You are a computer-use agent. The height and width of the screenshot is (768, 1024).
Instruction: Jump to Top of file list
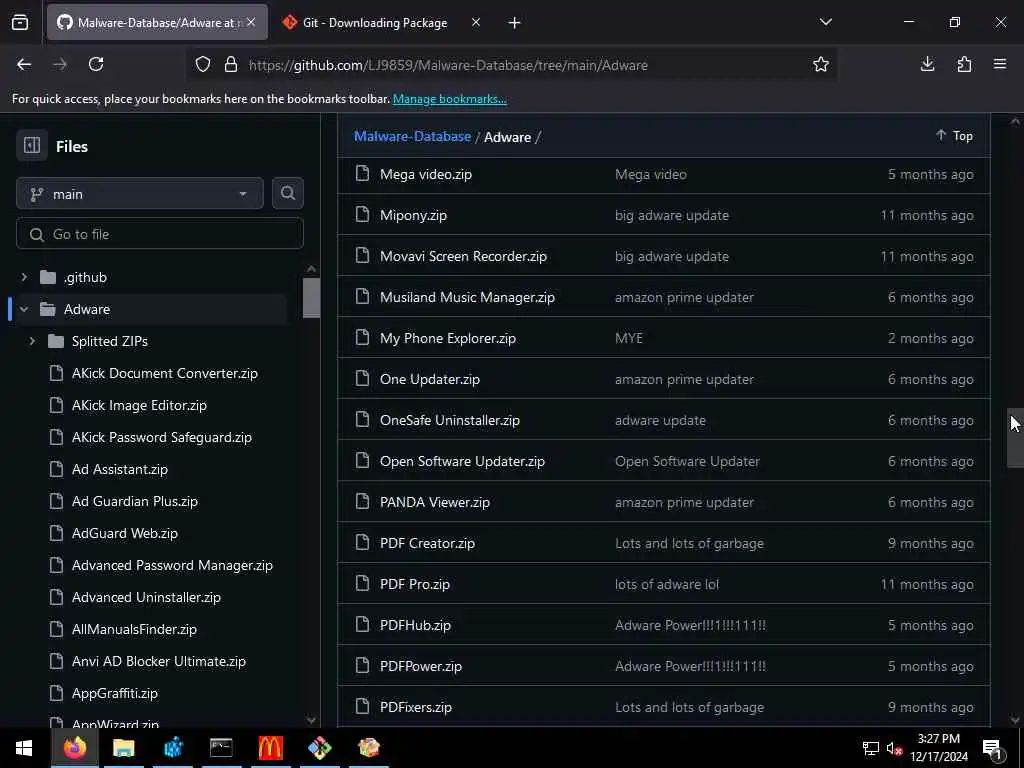coord(954,136)
